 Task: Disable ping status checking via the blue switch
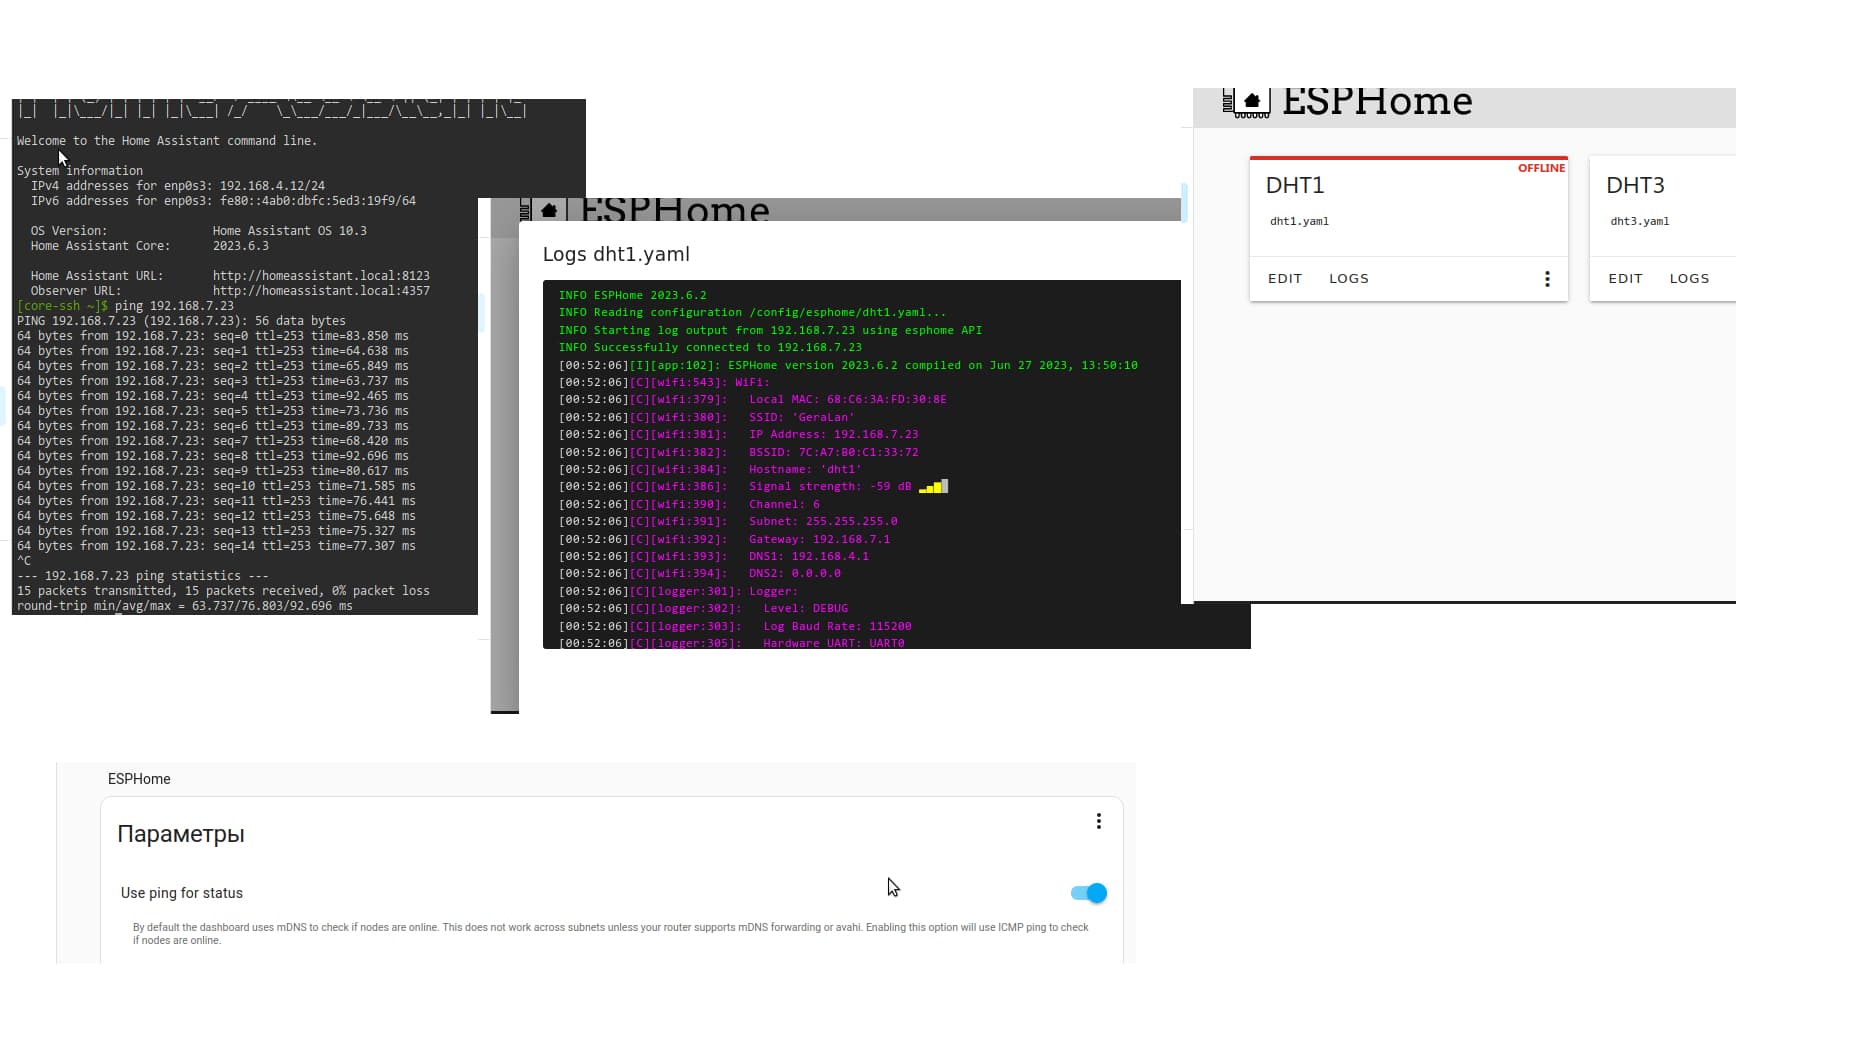[1086, 893]
